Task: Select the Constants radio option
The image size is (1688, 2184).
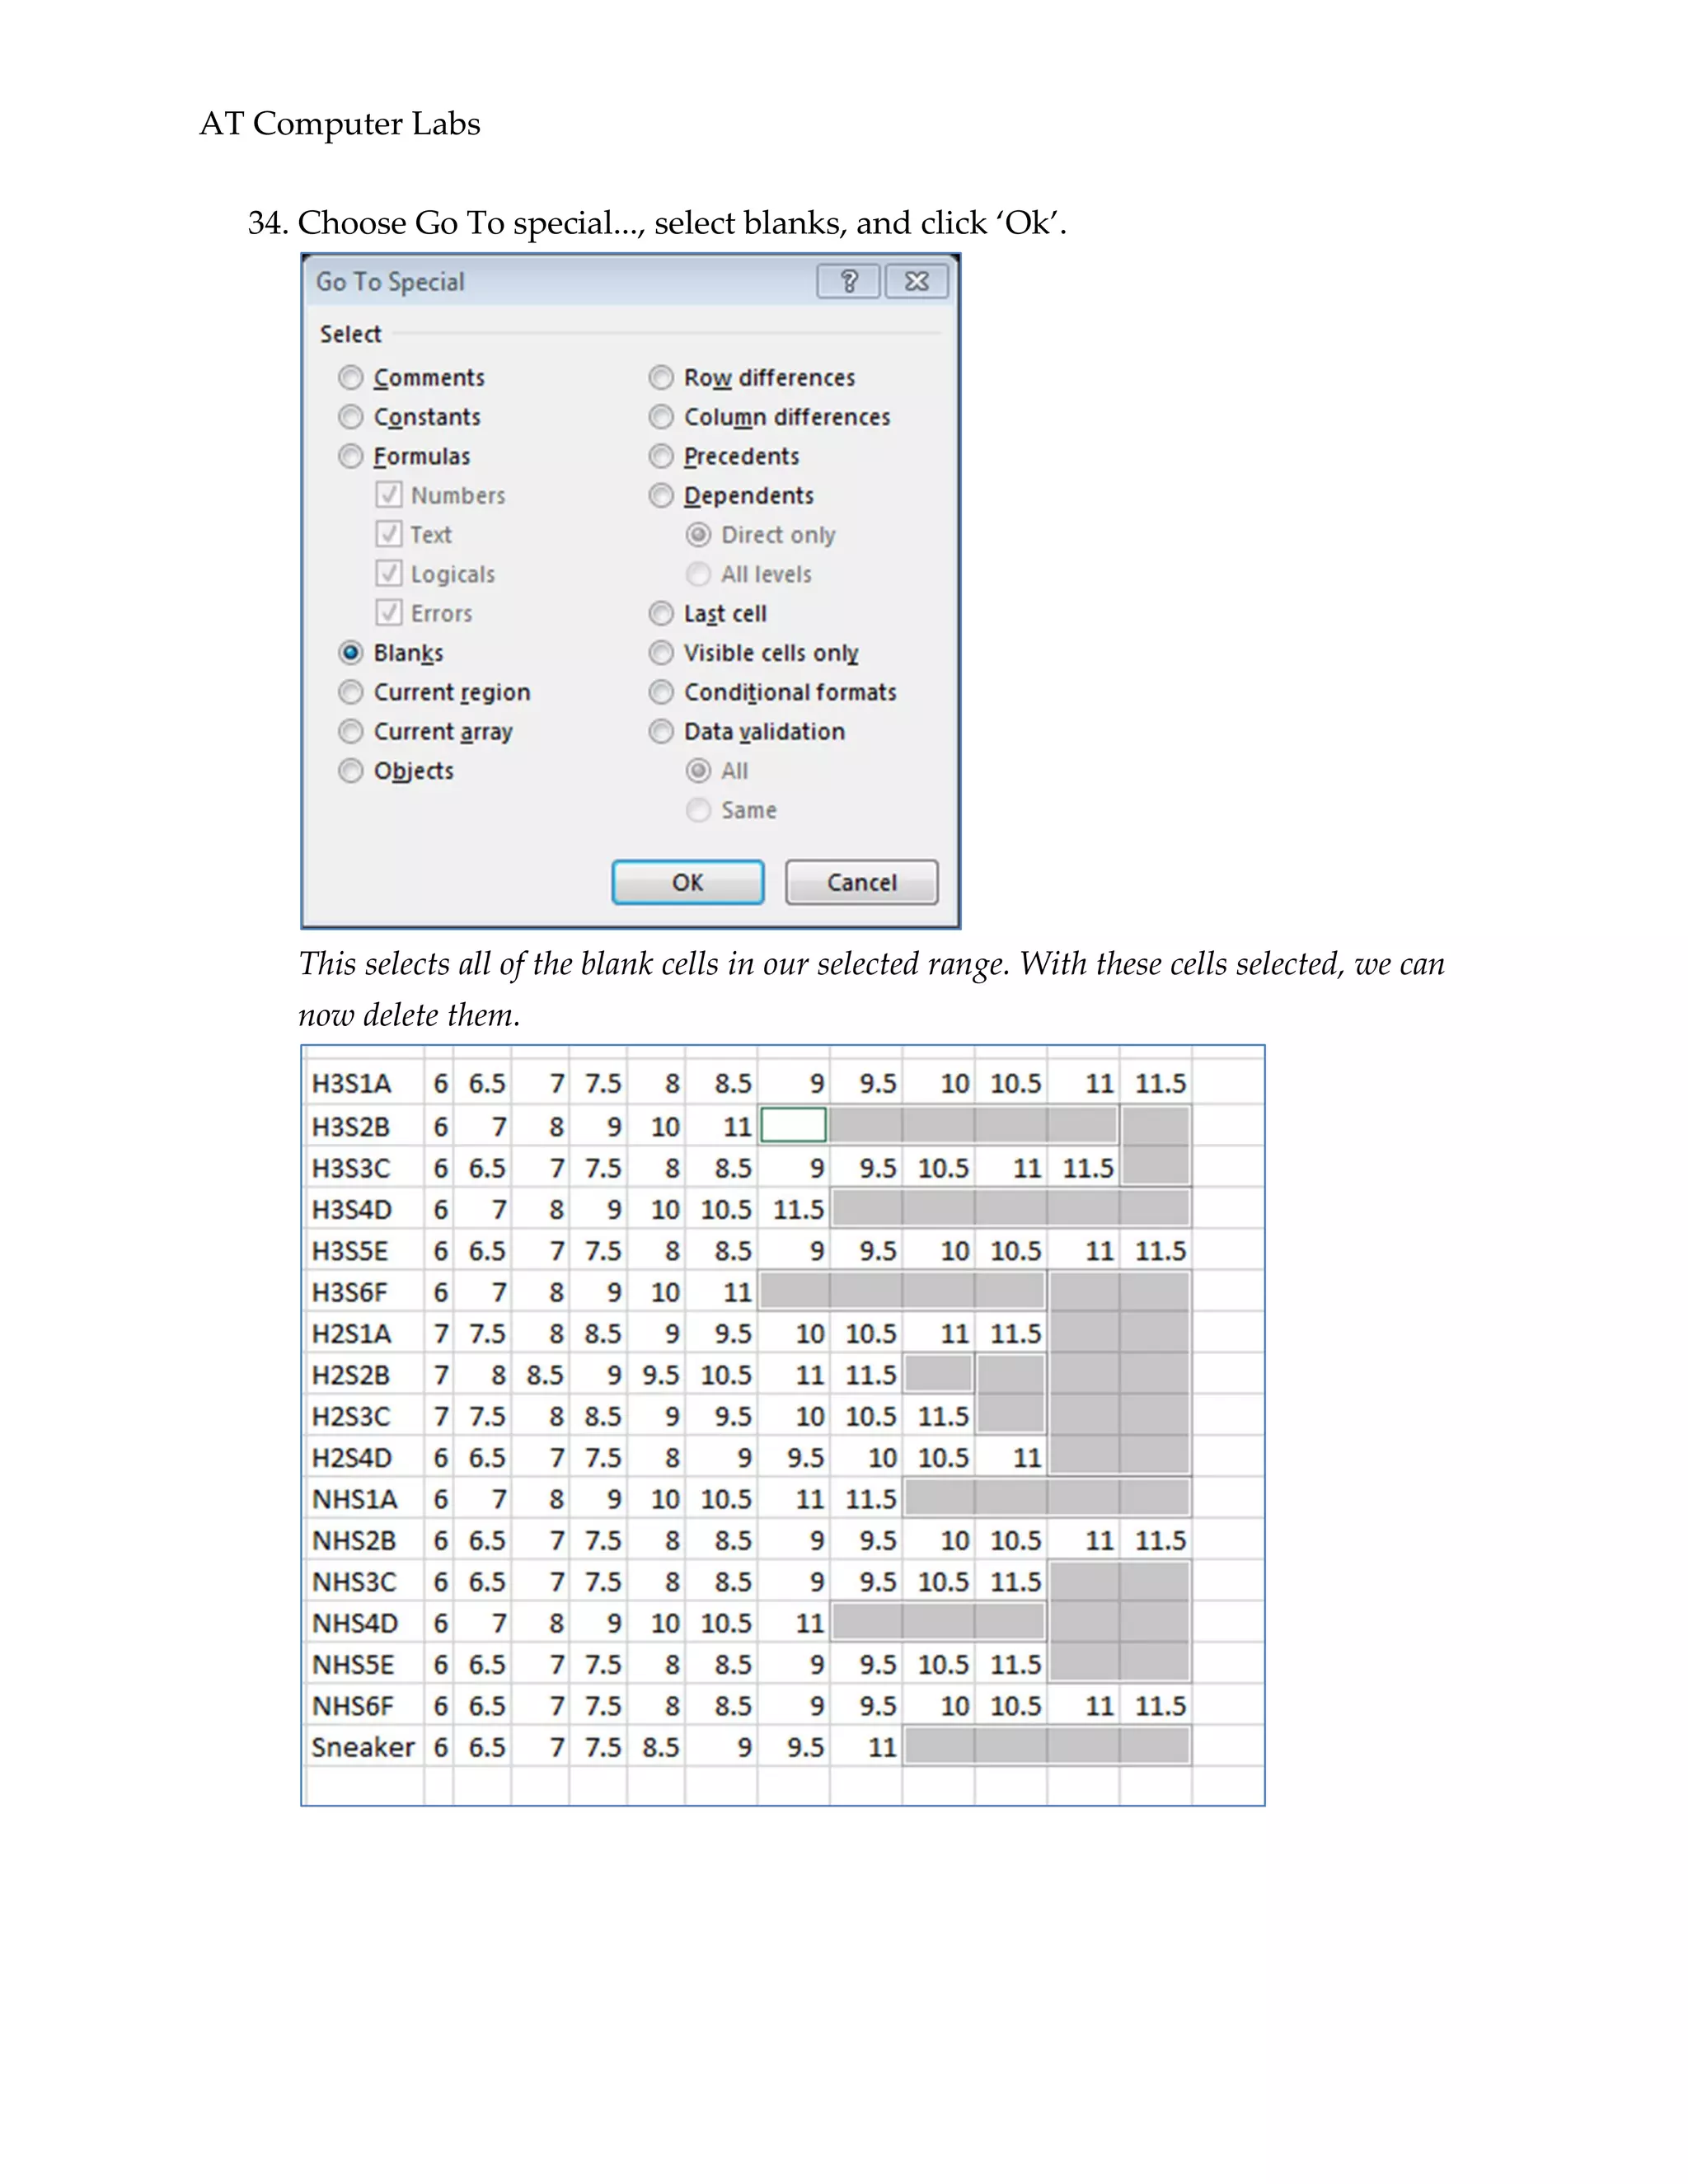Action: (x=350, y=416)
